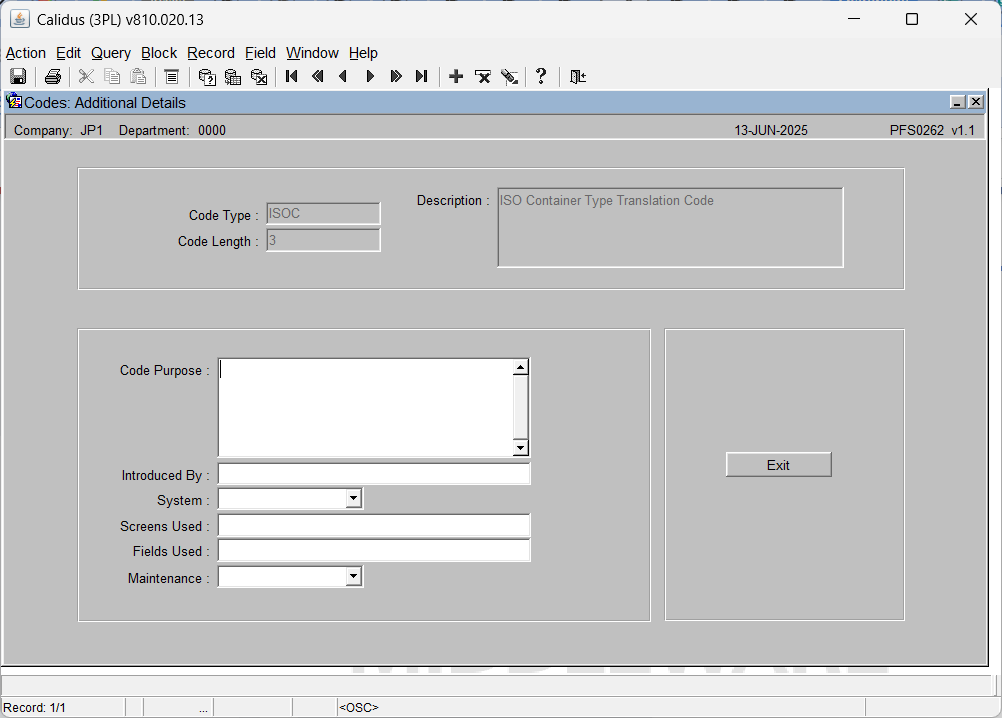Viewport: 1002px width, 718px height.
Task: Open the Help menu
Action: click(363, 53)
